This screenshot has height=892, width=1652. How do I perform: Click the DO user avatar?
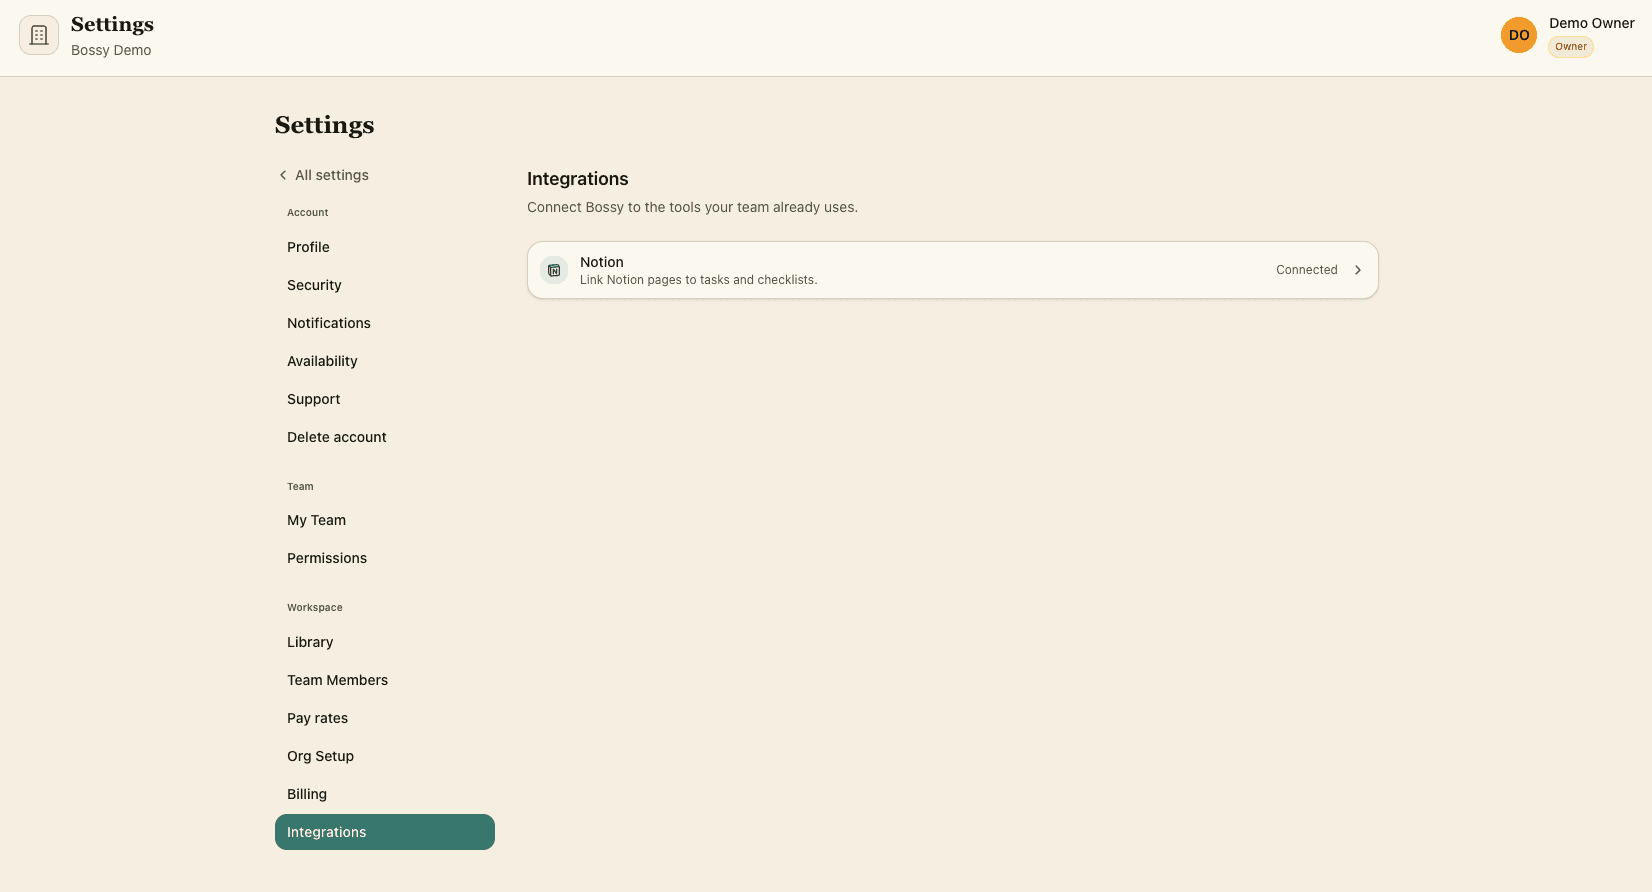pos(1519,35)
